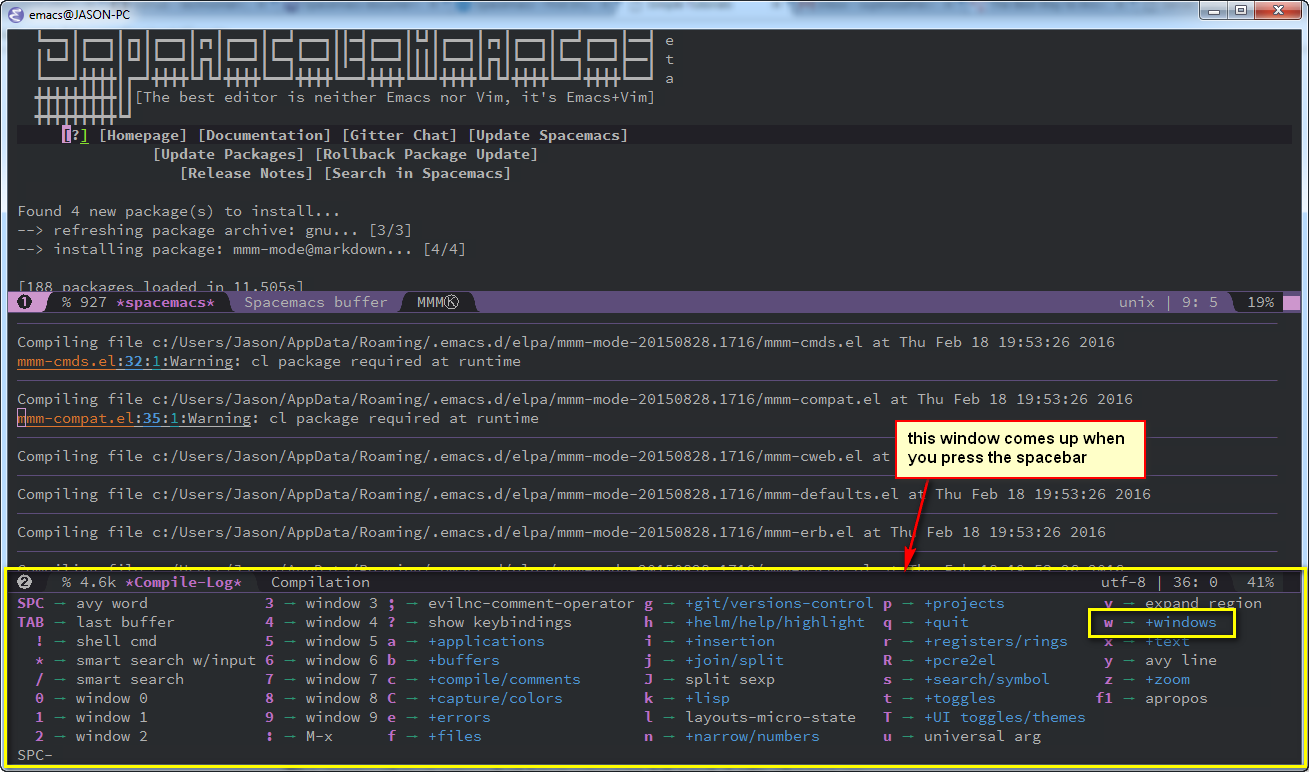Click the [Update Packages] button
1309x772 pixels.
click(x=228, y=154)
